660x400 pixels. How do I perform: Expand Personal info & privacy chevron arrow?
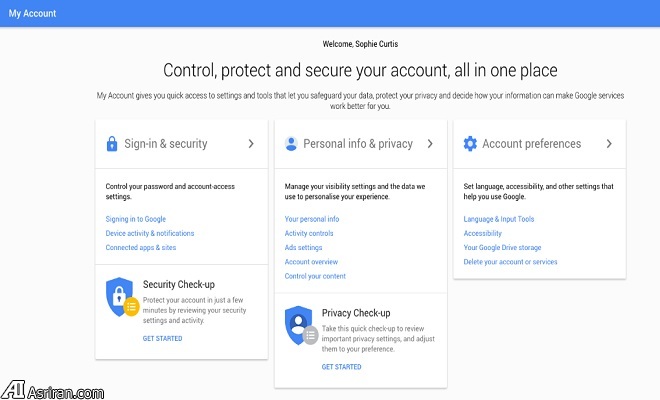[x=430, y=144]
